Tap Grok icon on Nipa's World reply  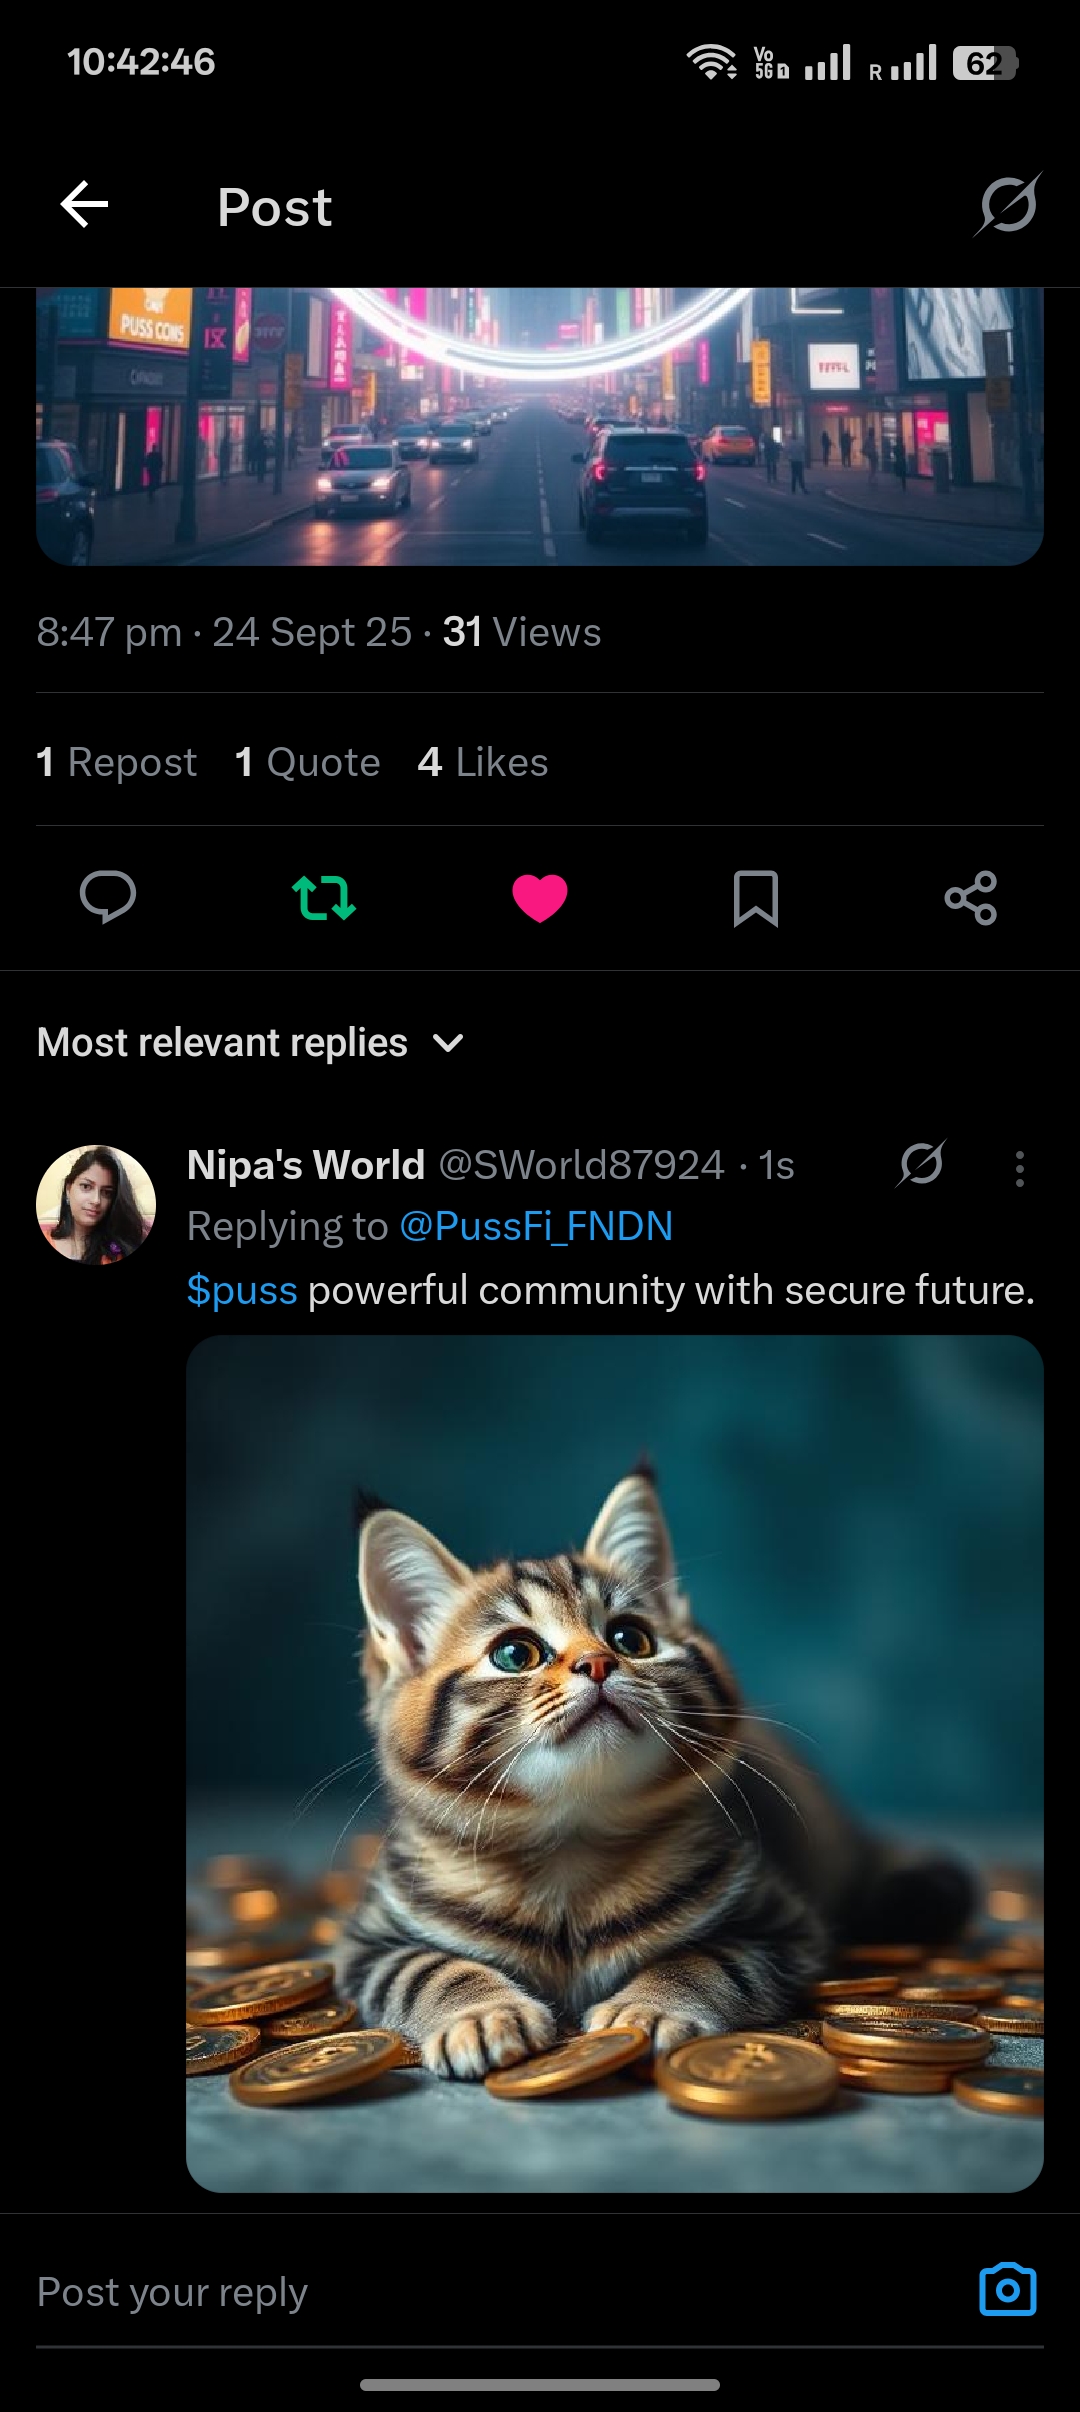click(921, 1165)
